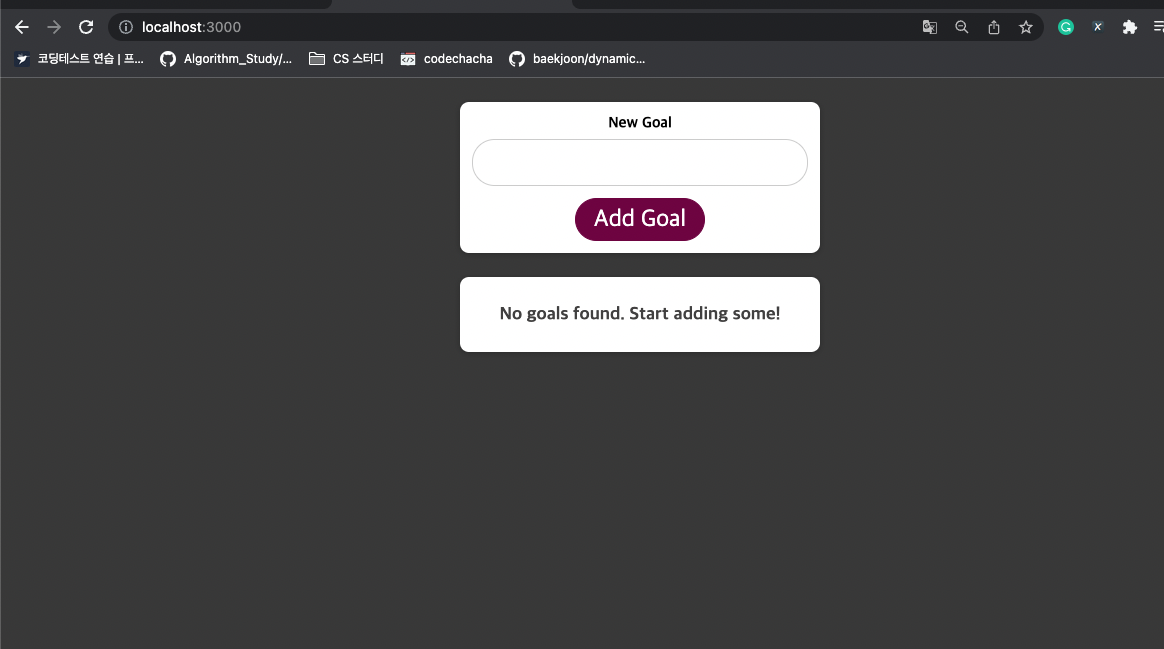Go back using the browser back arrow
The image size is (1164, 649).
(x=22, y=27)
